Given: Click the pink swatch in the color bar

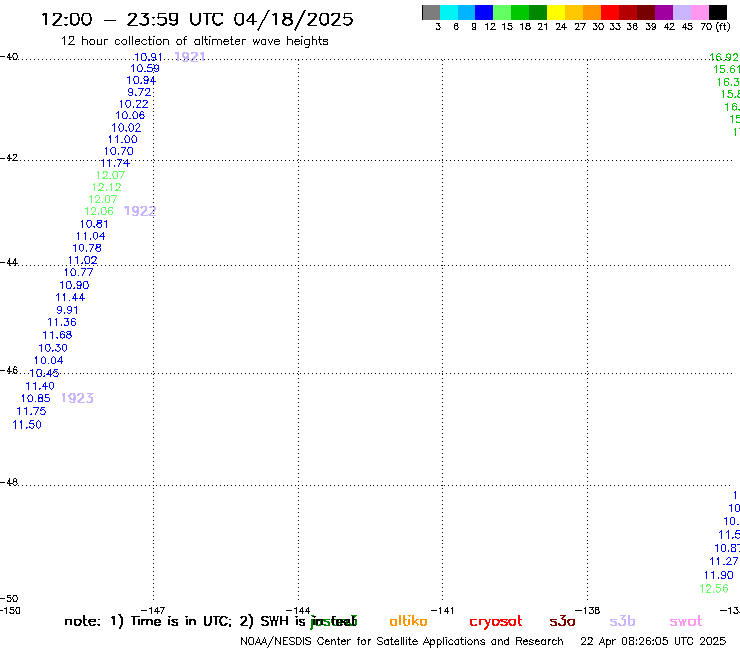Looking at the screenshot, I should [700, 12].
